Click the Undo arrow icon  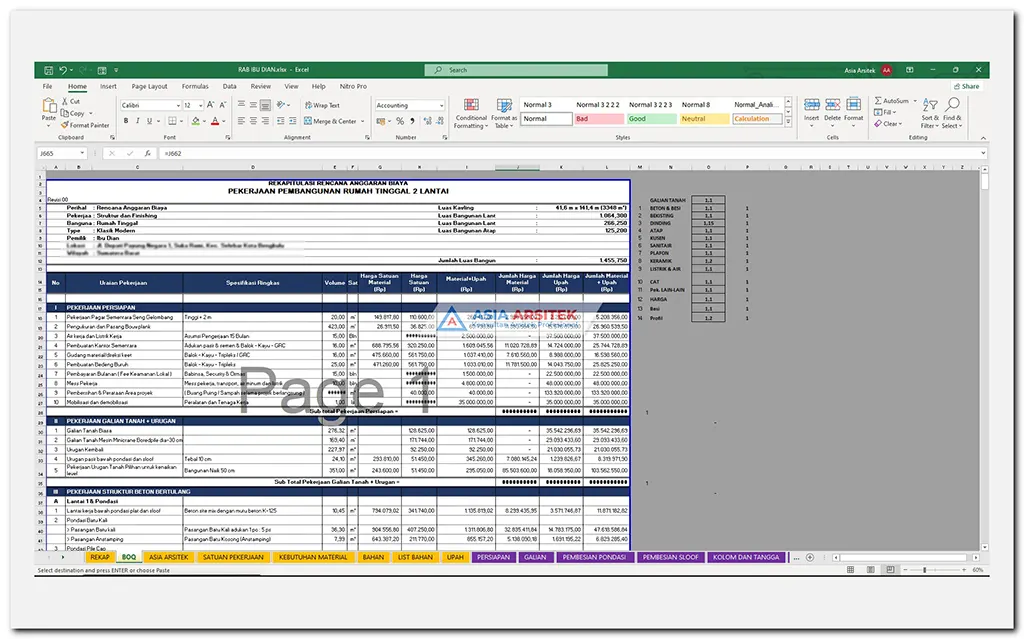pyautogui.click(x=63, y=70)
